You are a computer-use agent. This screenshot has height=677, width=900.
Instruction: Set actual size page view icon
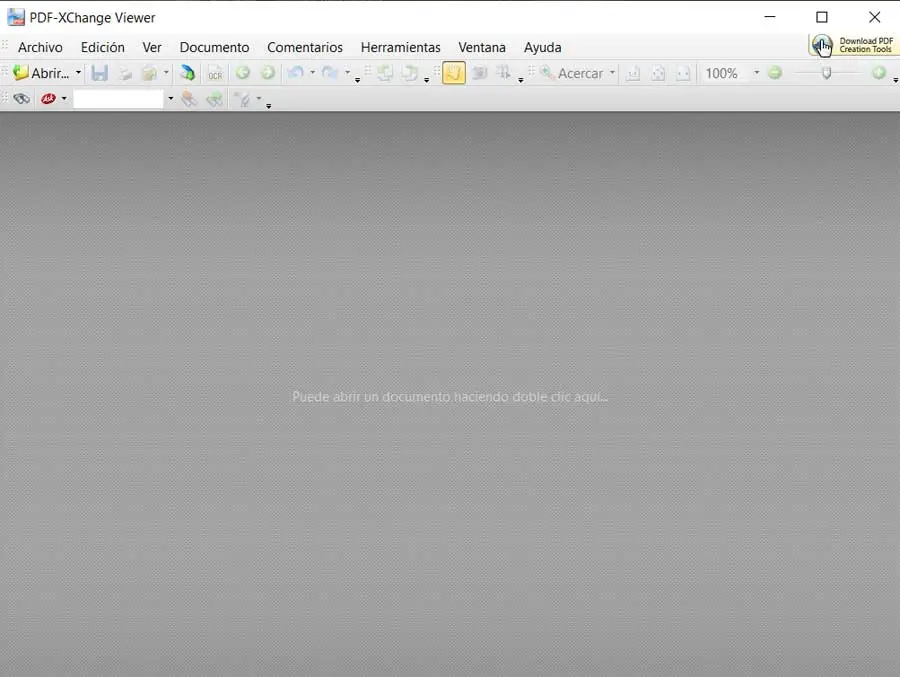pyautogui.click(x=633, y=73)
